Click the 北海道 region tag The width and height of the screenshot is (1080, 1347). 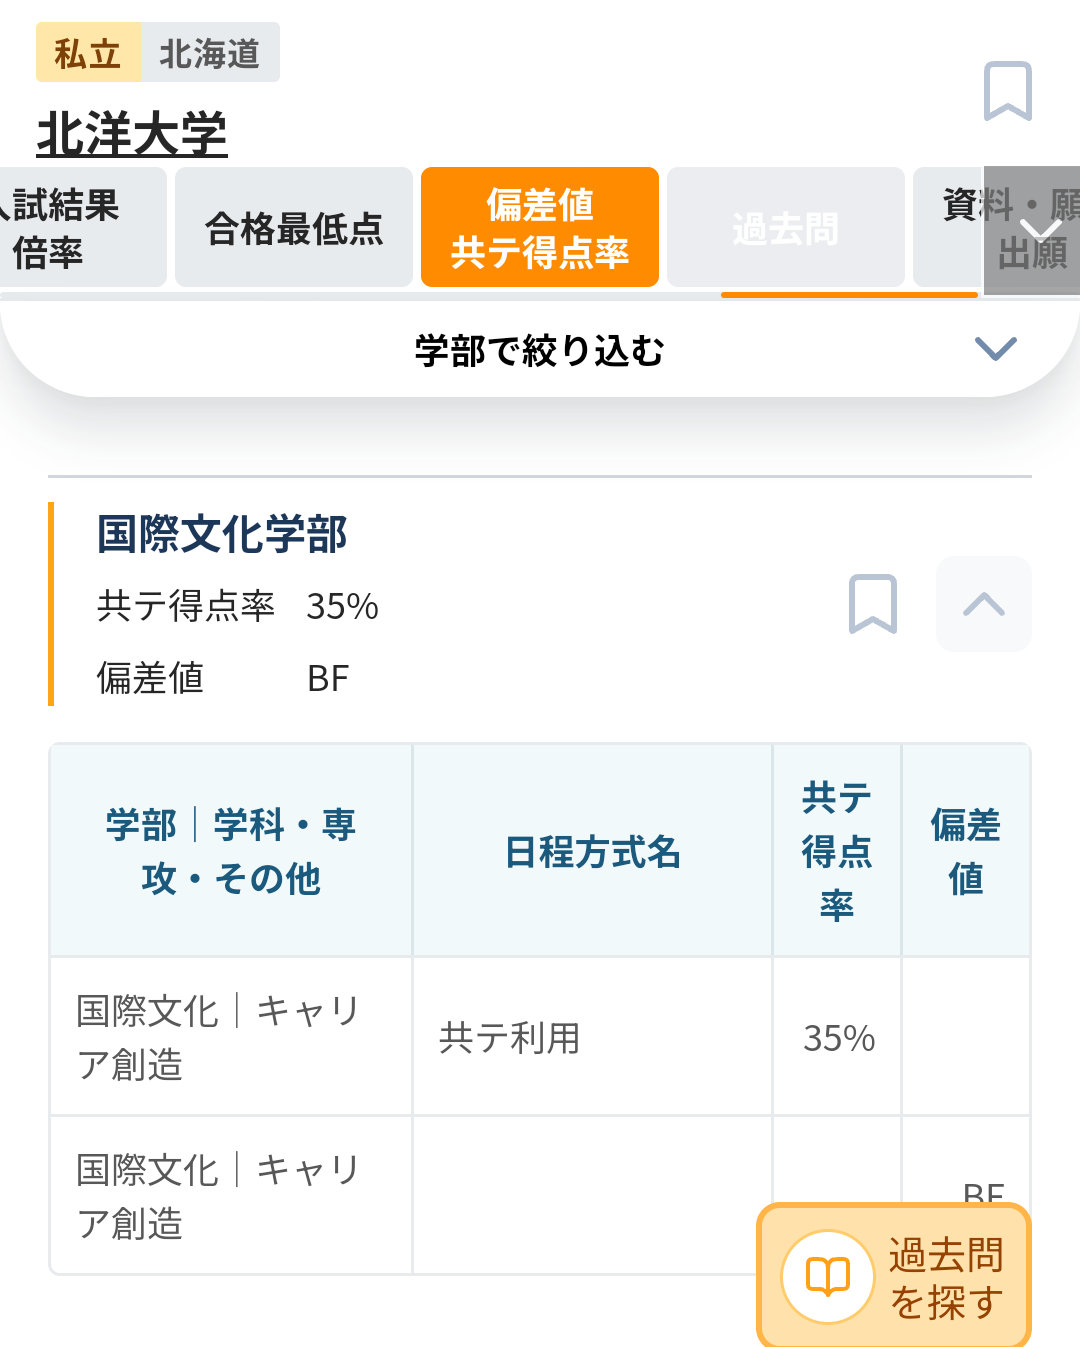210,53
